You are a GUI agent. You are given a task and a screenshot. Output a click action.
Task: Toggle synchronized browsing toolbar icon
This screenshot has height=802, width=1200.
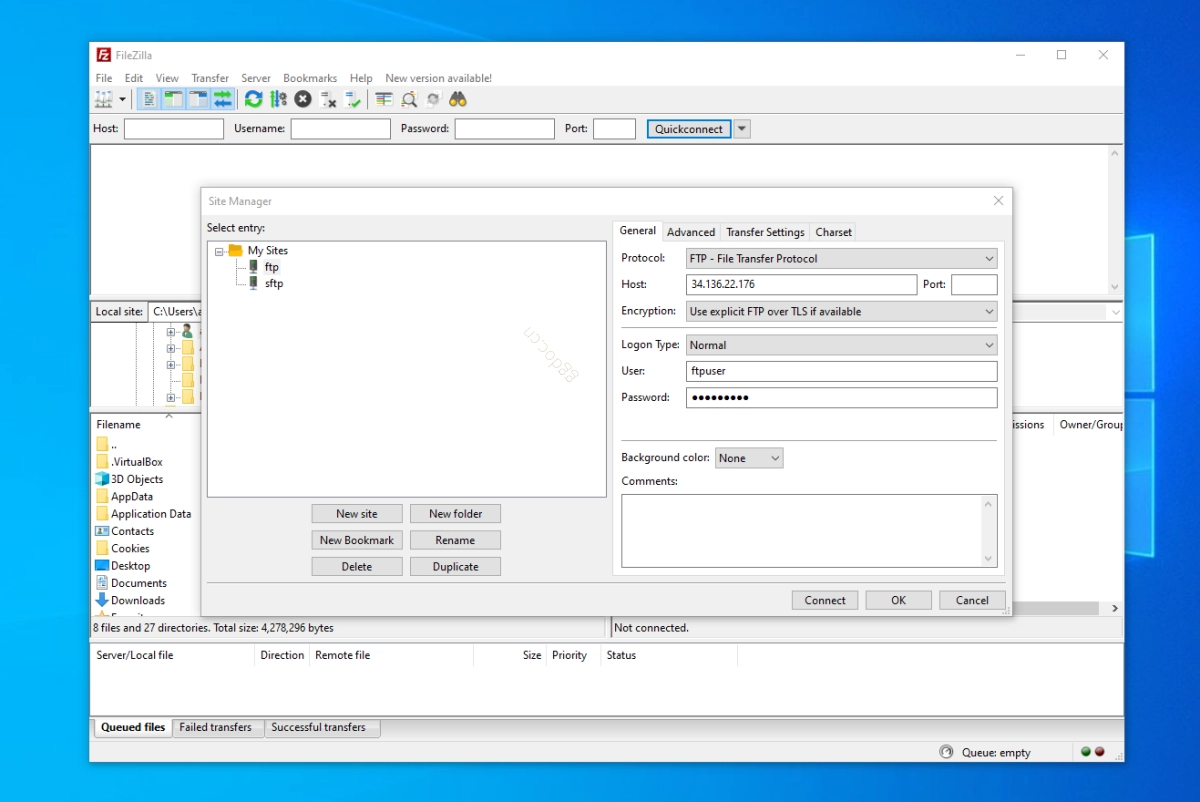click(x=433, y=99)
